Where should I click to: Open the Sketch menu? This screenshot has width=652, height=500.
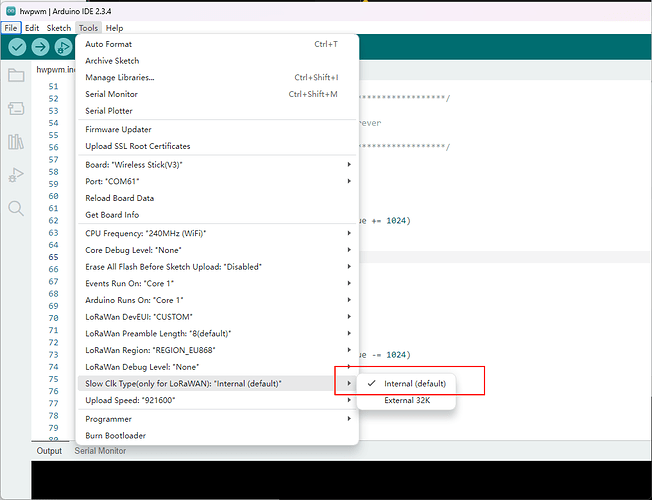(59, 28)
